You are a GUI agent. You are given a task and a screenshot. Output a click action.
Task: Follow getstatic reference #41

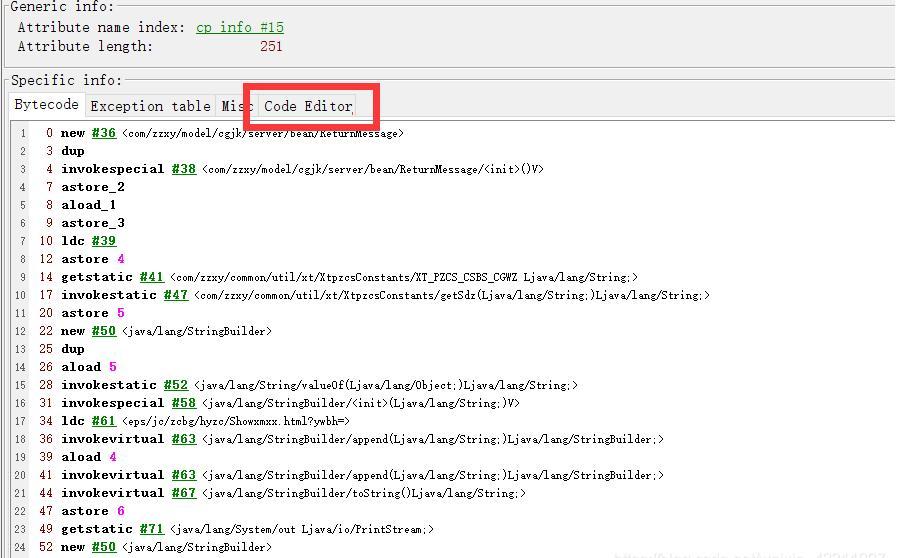pos(151,277)
